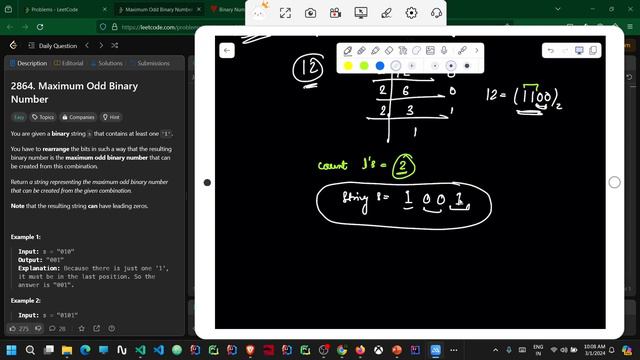The width and height of the screenshot is (640, 360).
Task: Select the lasso selection tool
Action: [416, 51]
